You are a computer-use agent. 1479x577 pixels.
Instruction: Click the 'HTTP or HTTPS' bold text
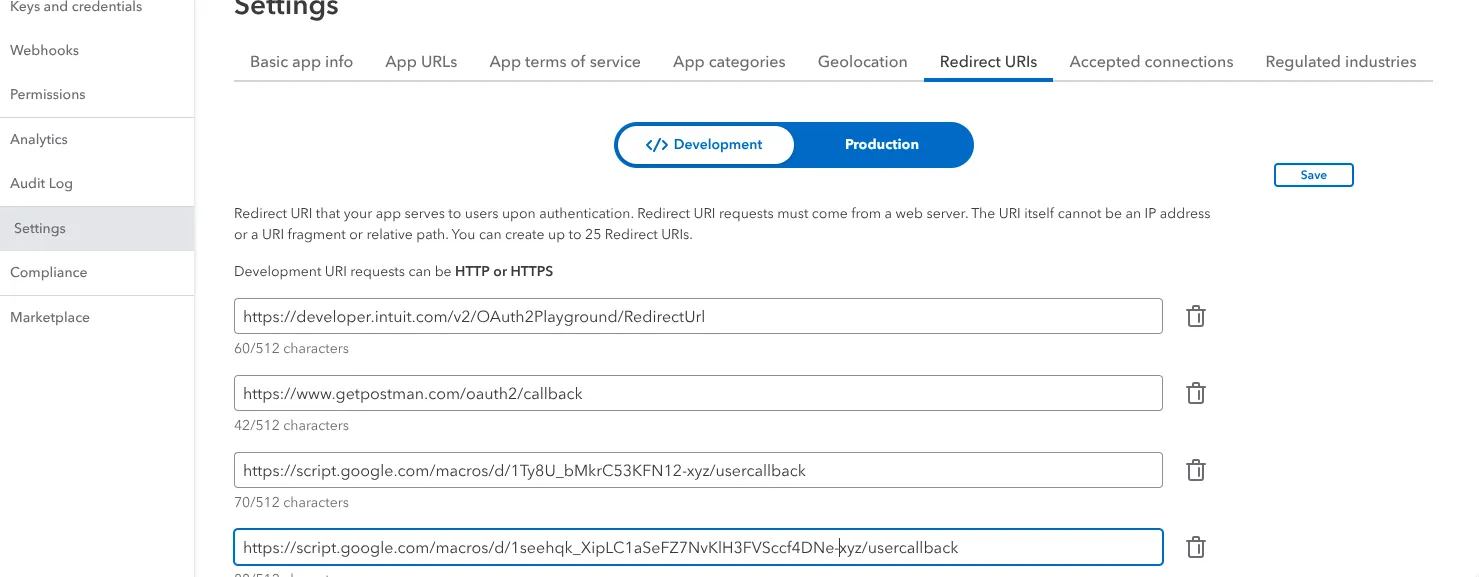[x=504, y=272]
